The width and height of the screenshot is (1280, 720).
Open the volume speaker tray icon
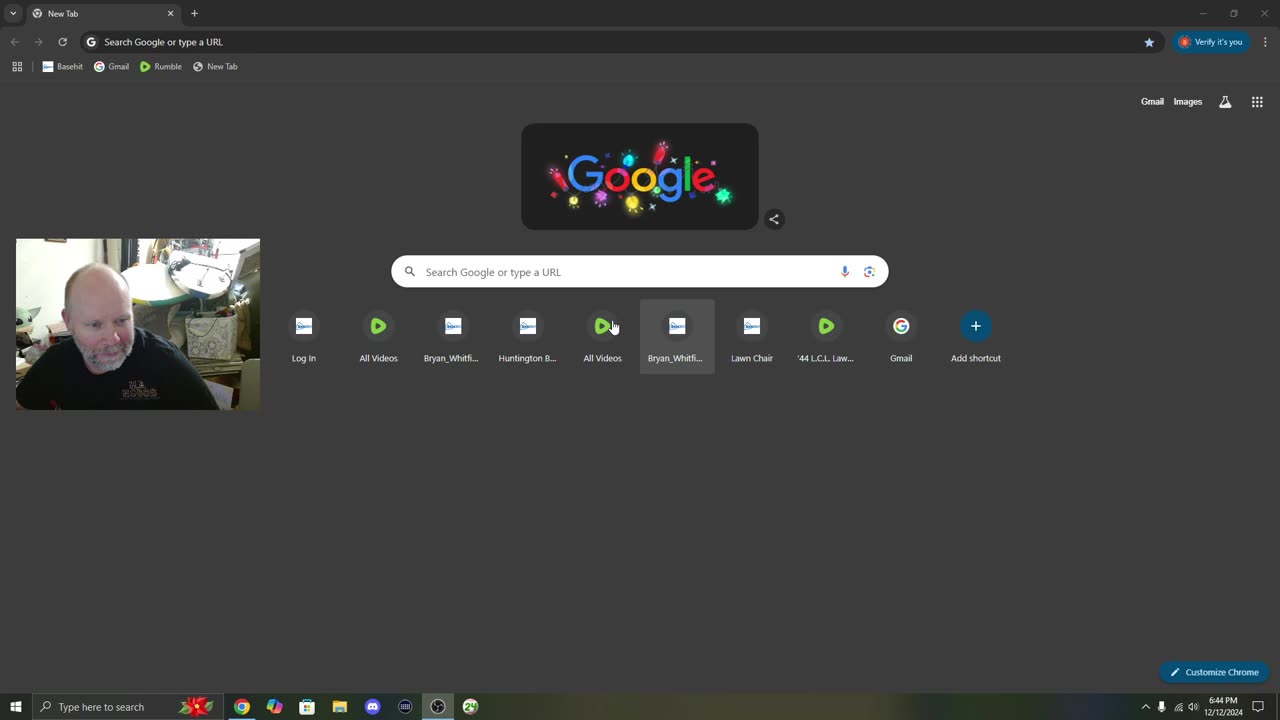coord(1193,707)
